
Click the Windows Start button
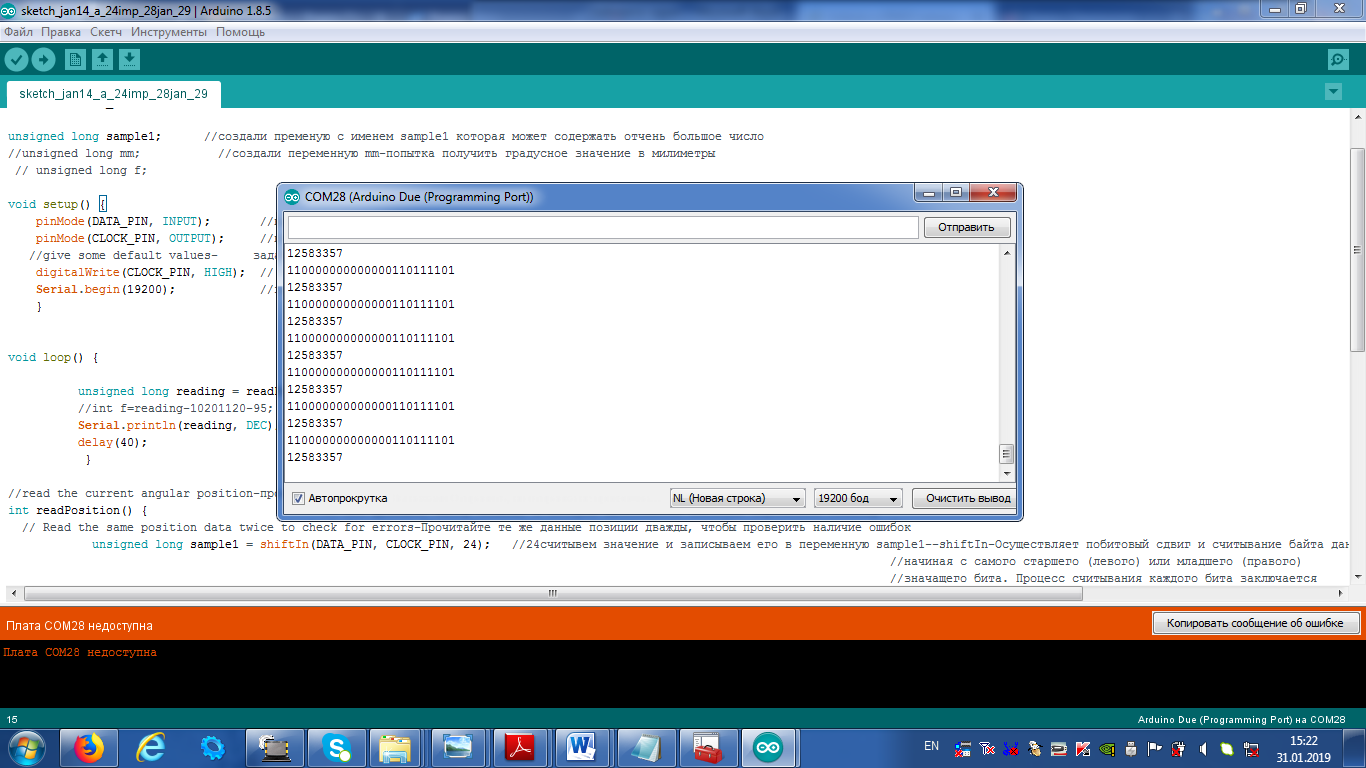point(27,747)
